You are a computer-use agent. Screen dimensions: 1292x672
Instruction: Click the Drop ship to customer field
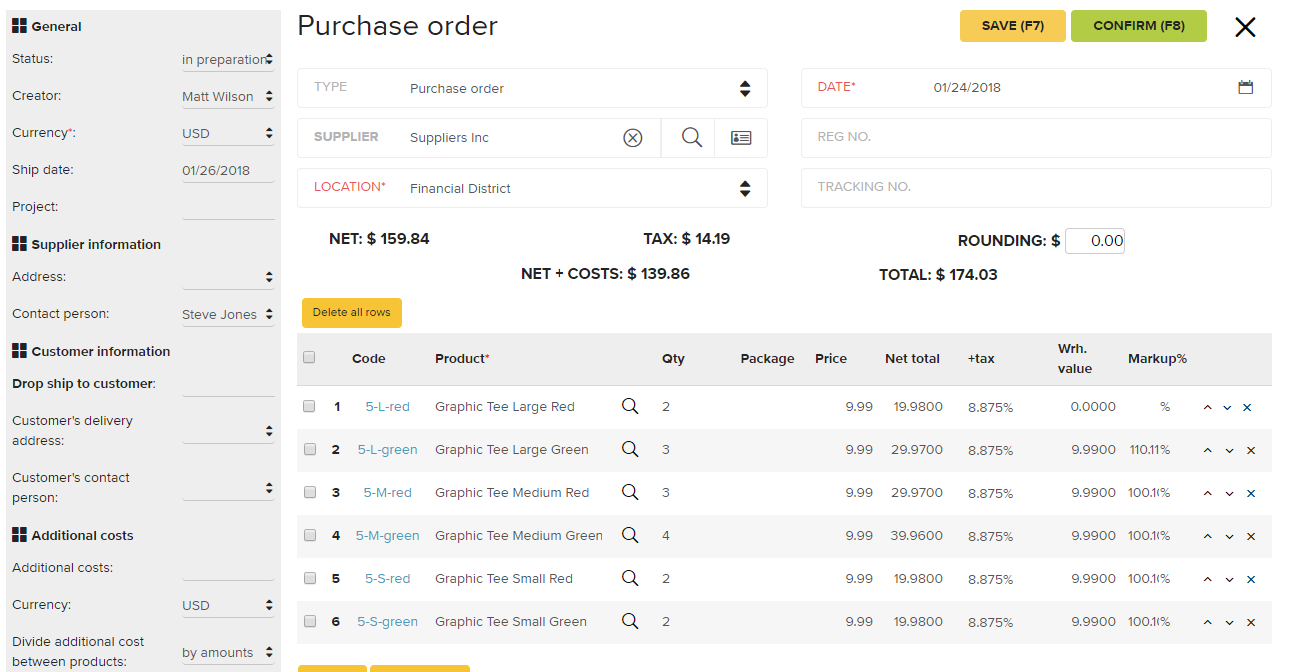pos(228,385)
